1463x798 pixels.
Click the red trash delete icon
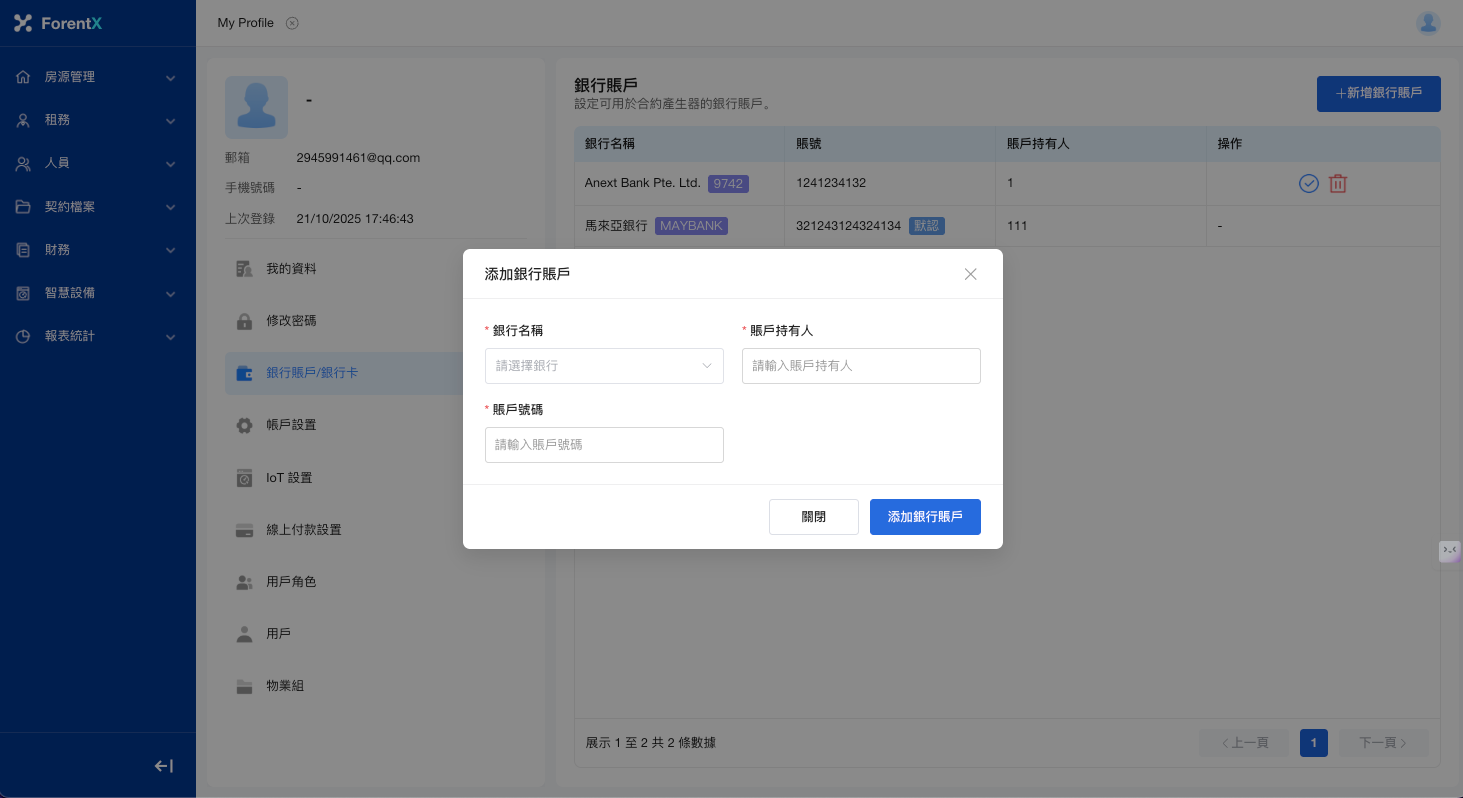click(1338, 184)
